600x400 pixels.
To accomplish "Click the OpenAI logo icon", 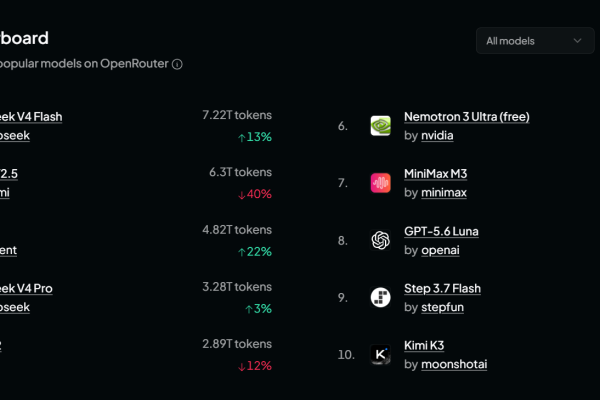I will click(380, 240).
